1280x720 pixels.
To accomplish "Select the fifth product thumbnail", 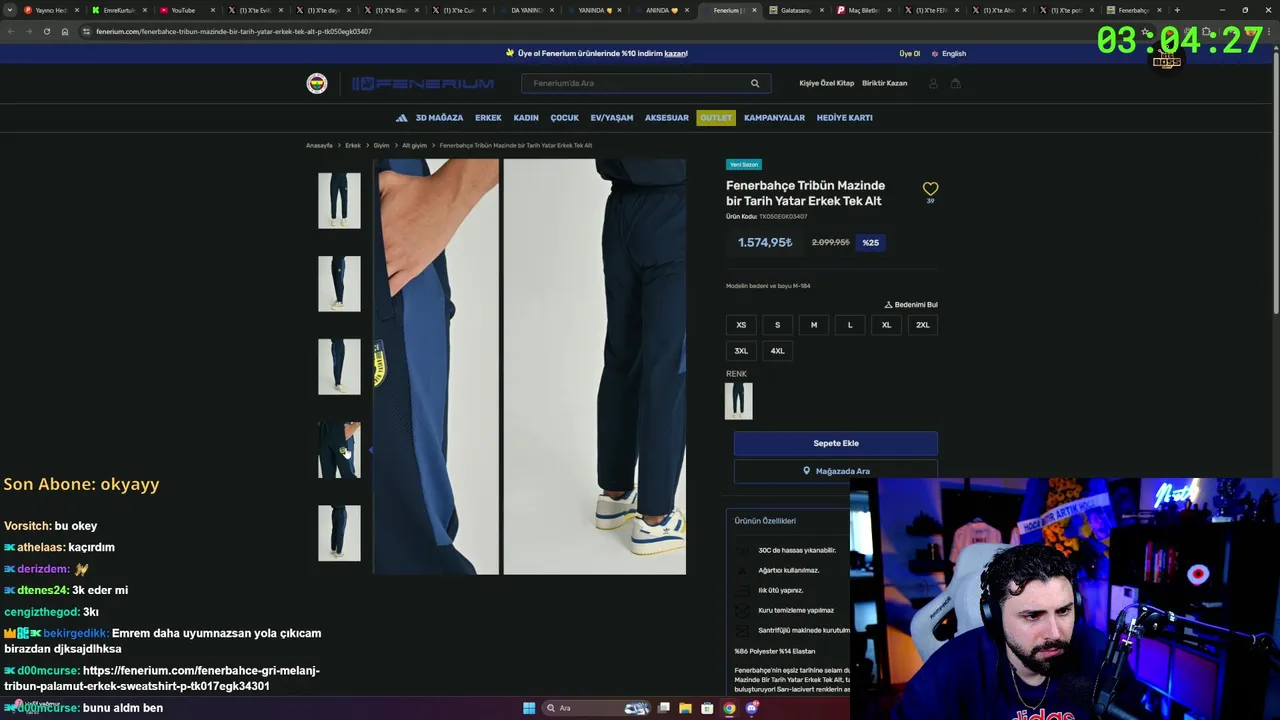I will click(x=339, y=533).
